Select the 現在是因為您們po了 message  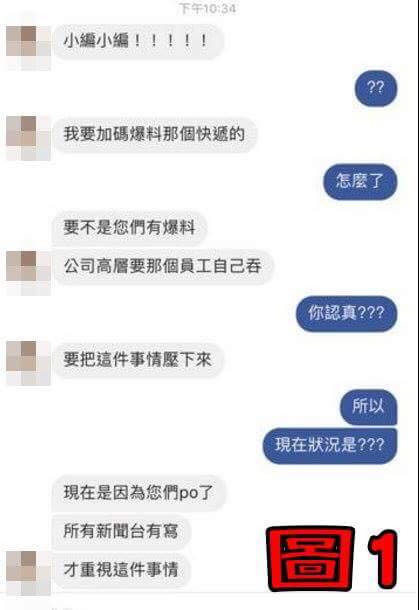[138, 493]
